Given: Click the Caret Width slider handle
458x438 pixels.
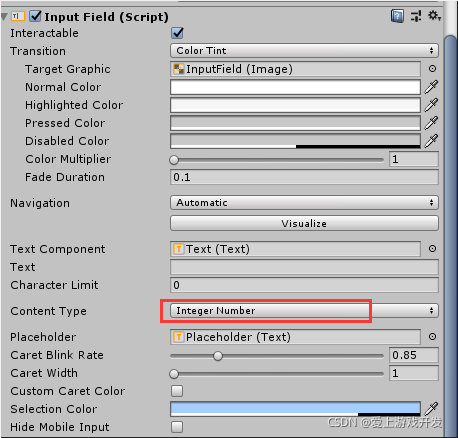Looking at the screenshot, I should (174, 374).
